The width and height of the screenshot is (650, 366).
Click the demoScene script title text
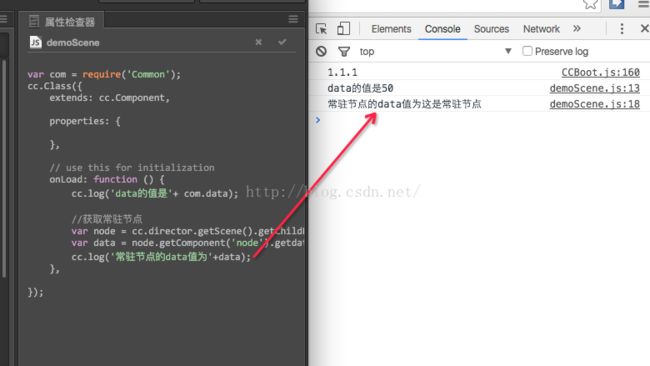click(x=73, y=43)
